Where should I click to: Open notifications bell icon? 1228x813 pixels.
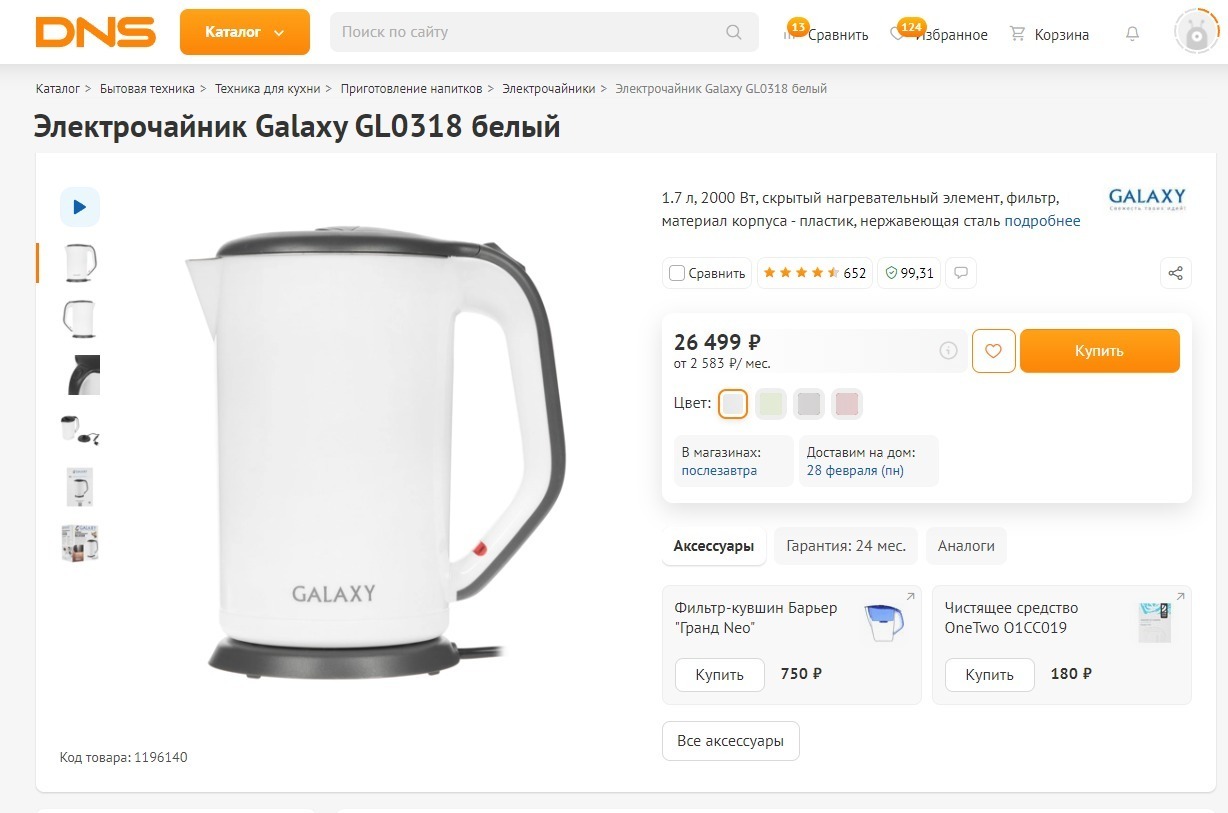pos(1132,34)
